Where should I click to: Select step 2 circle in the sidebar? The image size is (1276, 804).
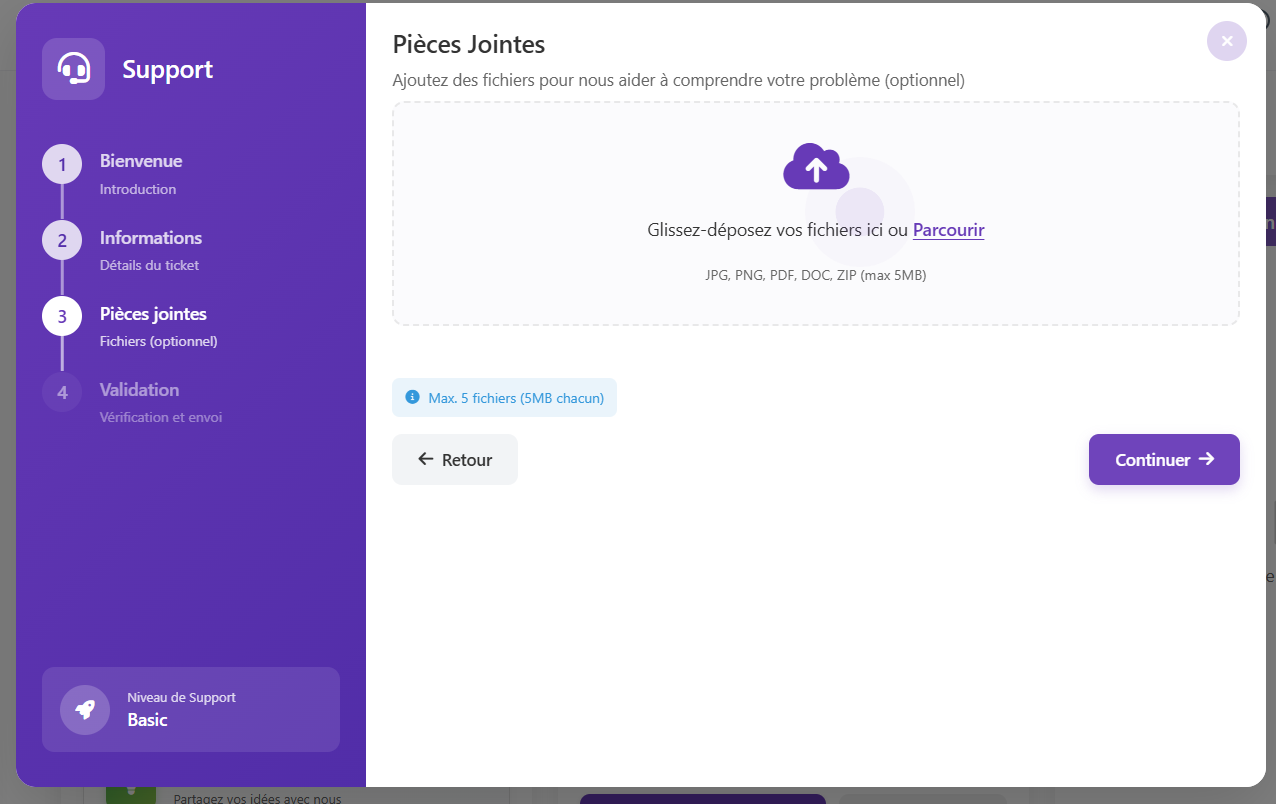coord(62,241)
